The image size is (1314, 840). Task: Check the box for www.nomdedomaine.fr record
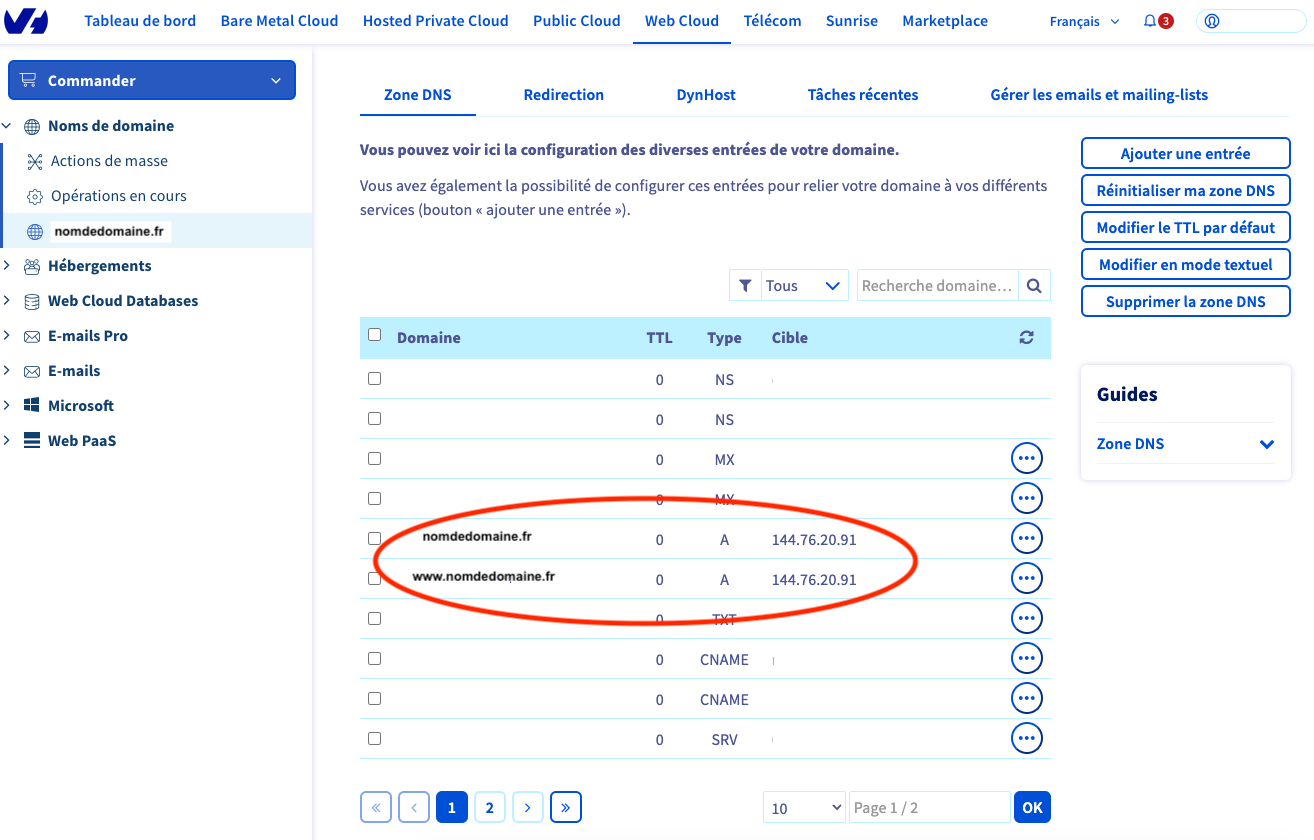click(x=375, y=578)
